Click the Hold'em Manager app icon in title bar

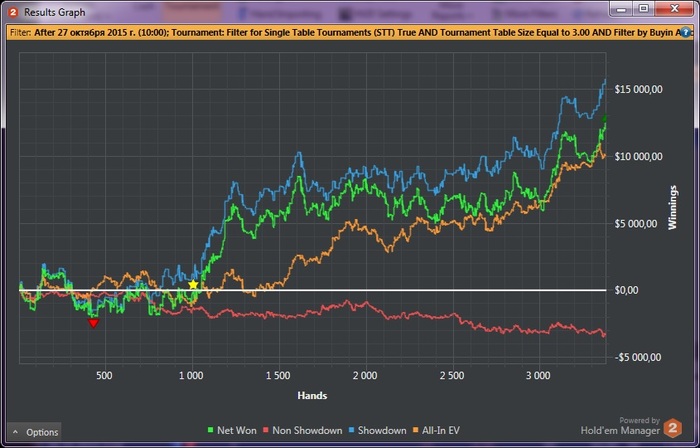pyautogui.click(x=13, y=12)
